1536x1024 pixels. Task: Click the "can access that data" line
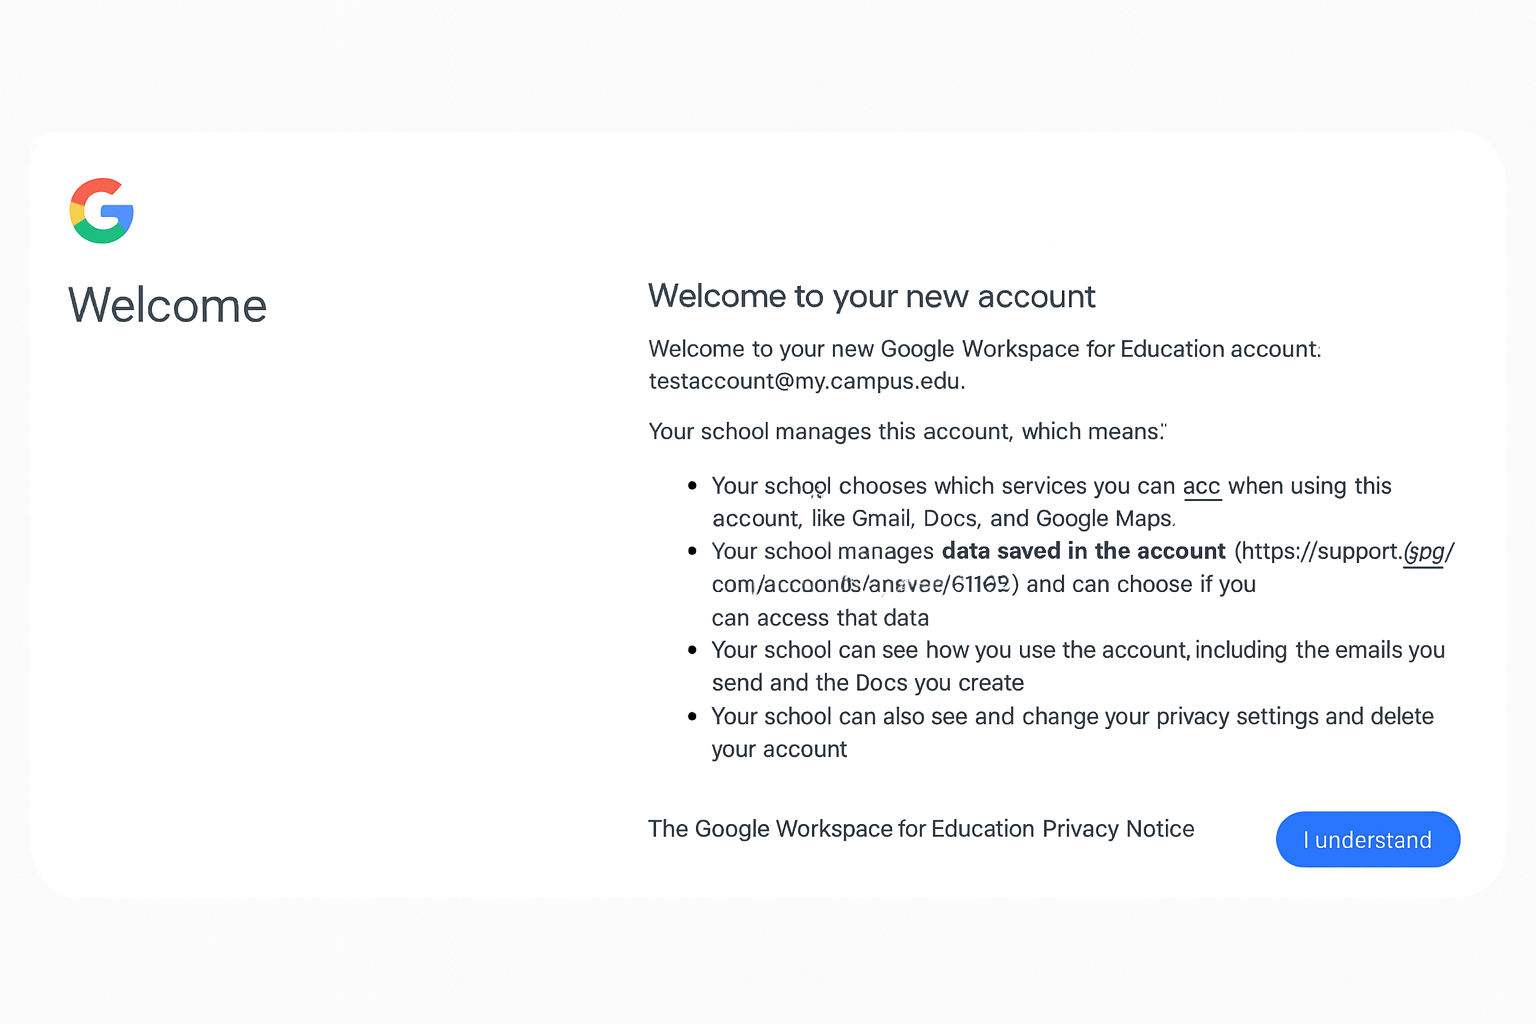(820, 618)
